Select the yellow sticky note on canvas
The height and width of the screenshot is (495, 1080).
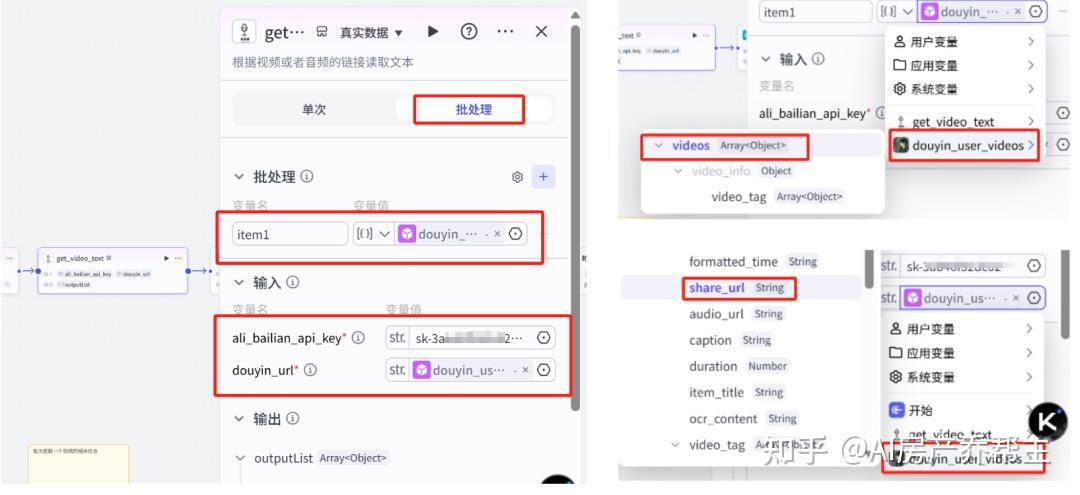click(x=79, y=464)
